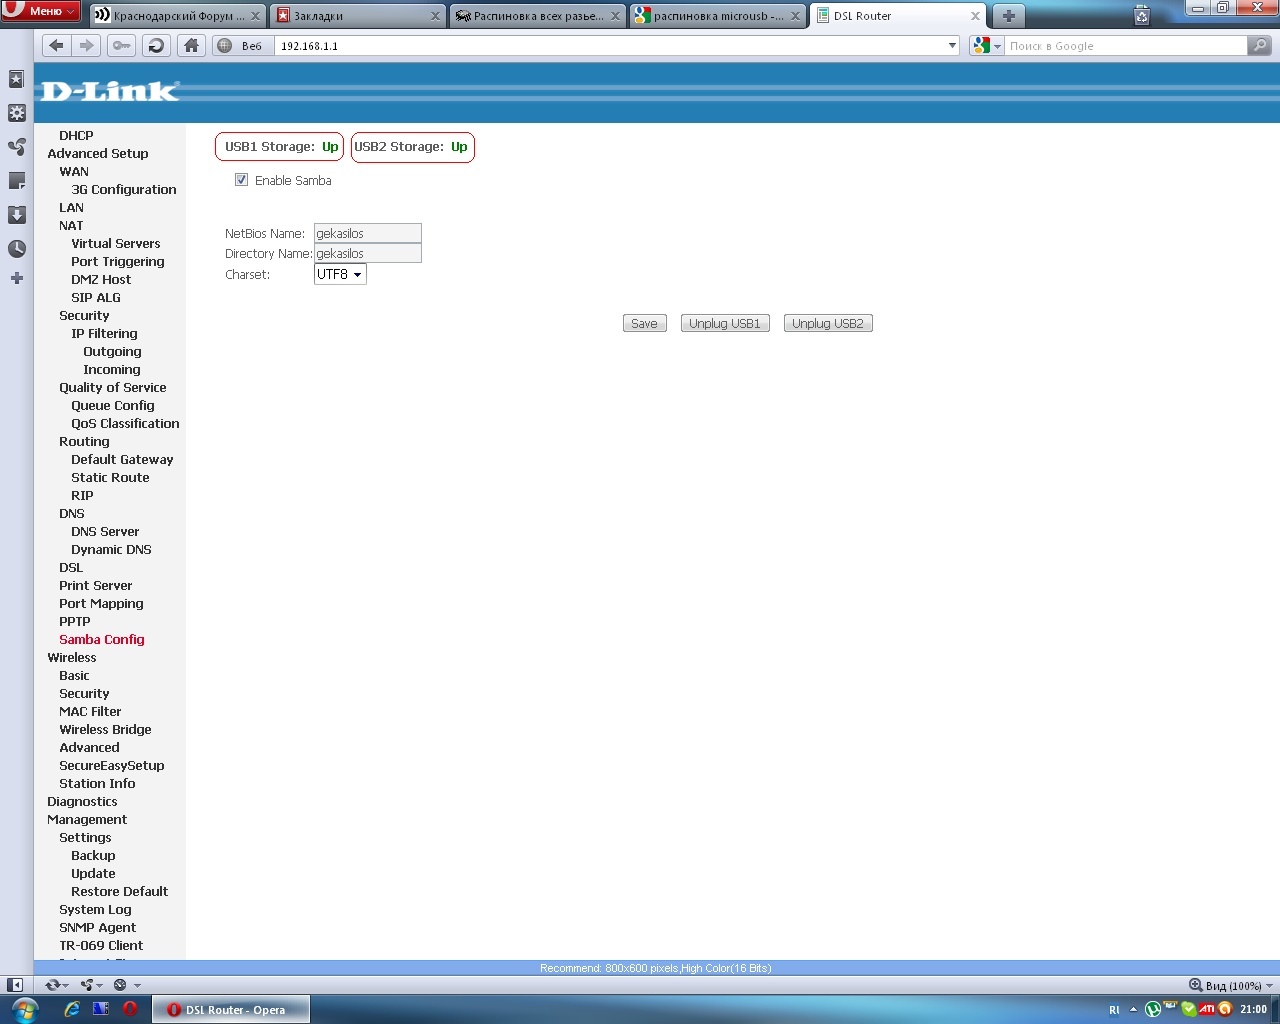Viewport: 1280px width, 1024px height.
Task: Toggle the panel sidebar in status bar
Action: click(15, 985)
